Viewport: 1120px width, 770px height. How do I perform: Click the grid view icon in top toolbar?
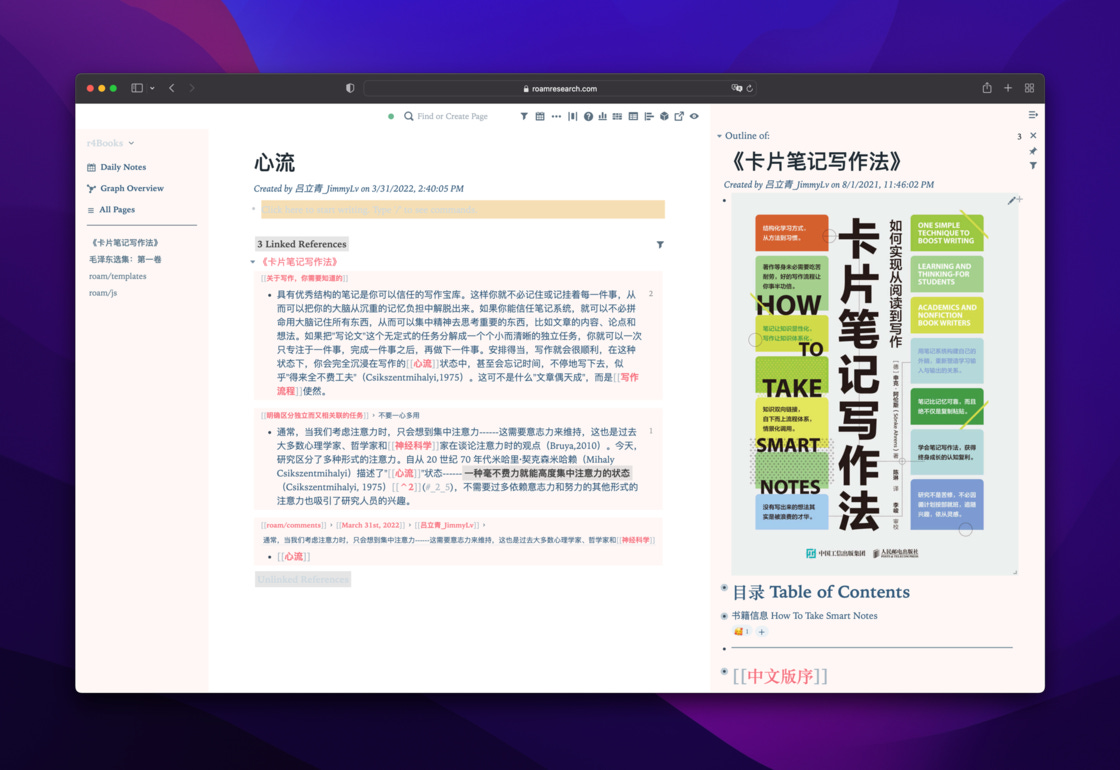(x=617, y=116)
